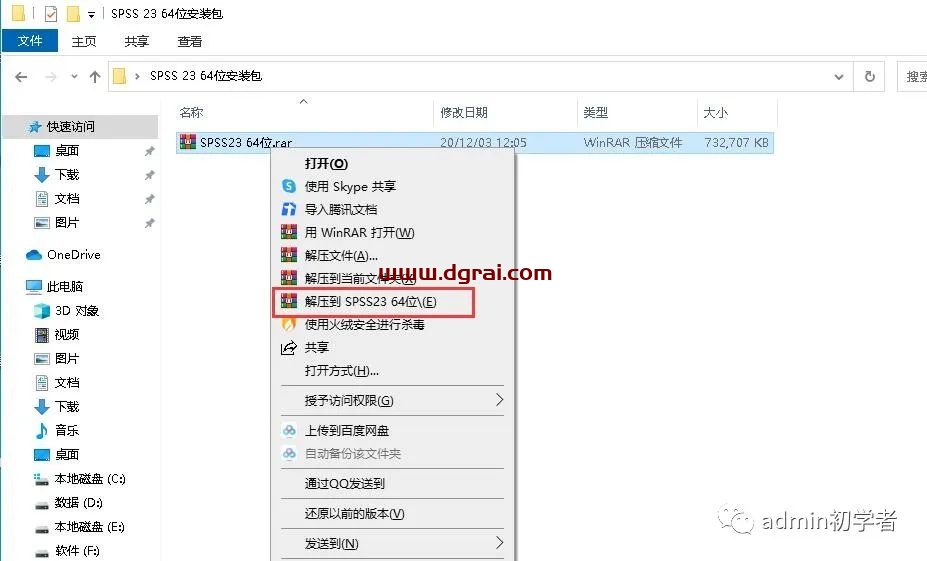Click the properties checkmark icon in title bar

51,13
